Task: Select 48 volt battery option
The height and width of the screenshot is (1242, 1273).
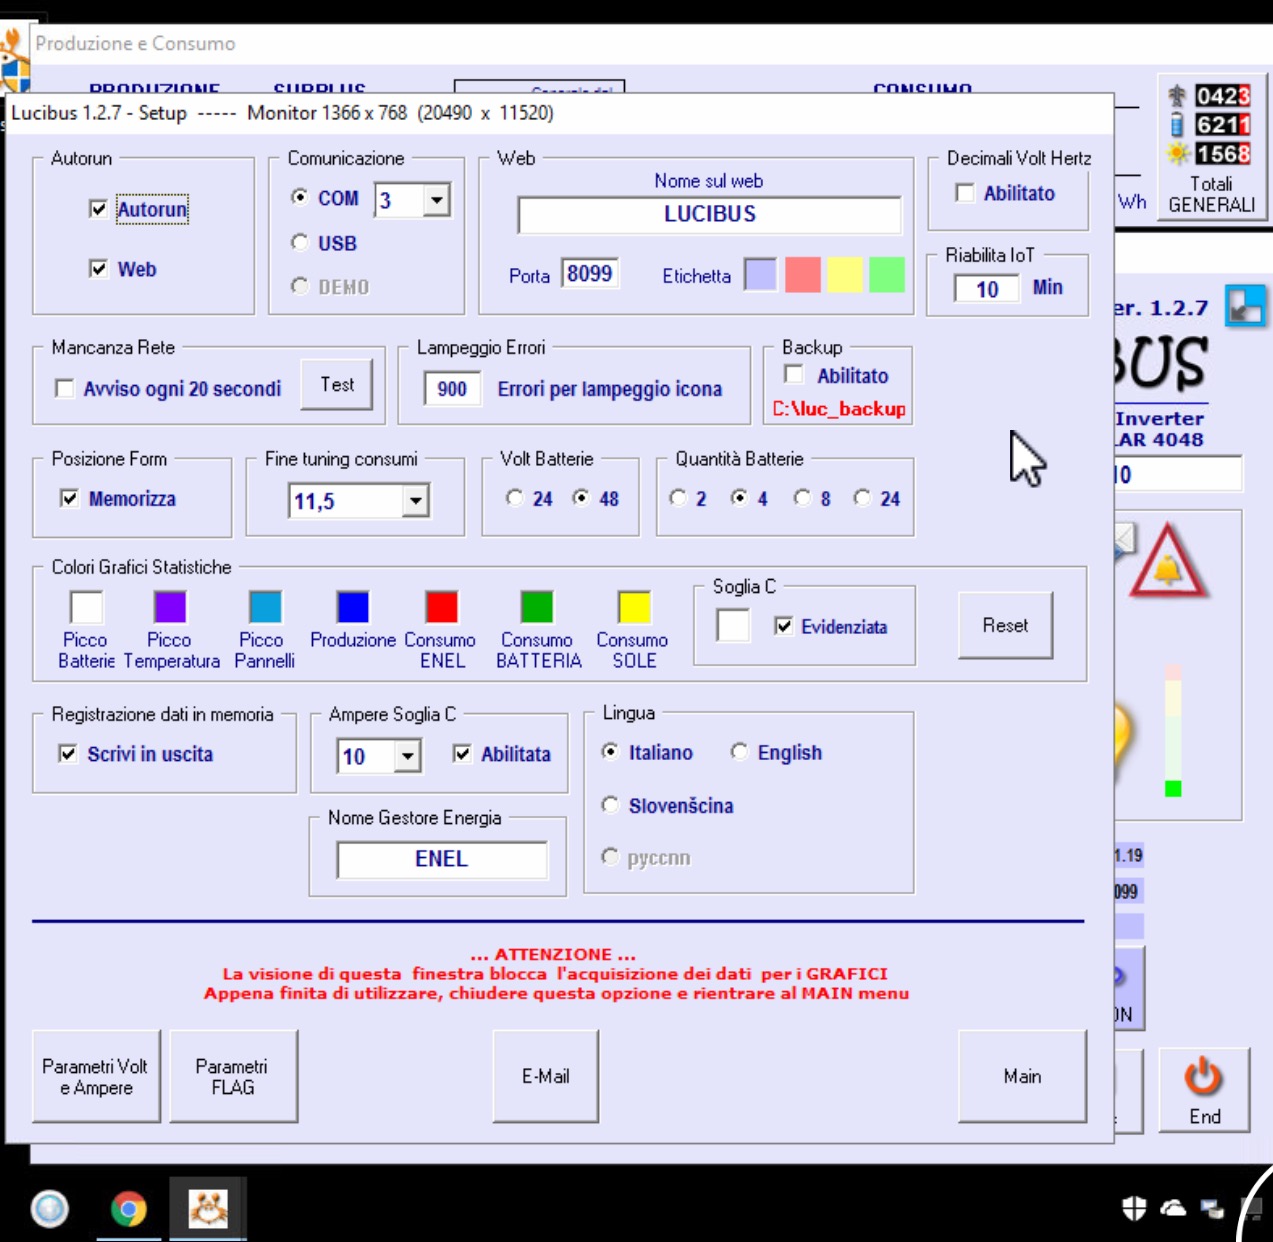Action: pos(581,497)
